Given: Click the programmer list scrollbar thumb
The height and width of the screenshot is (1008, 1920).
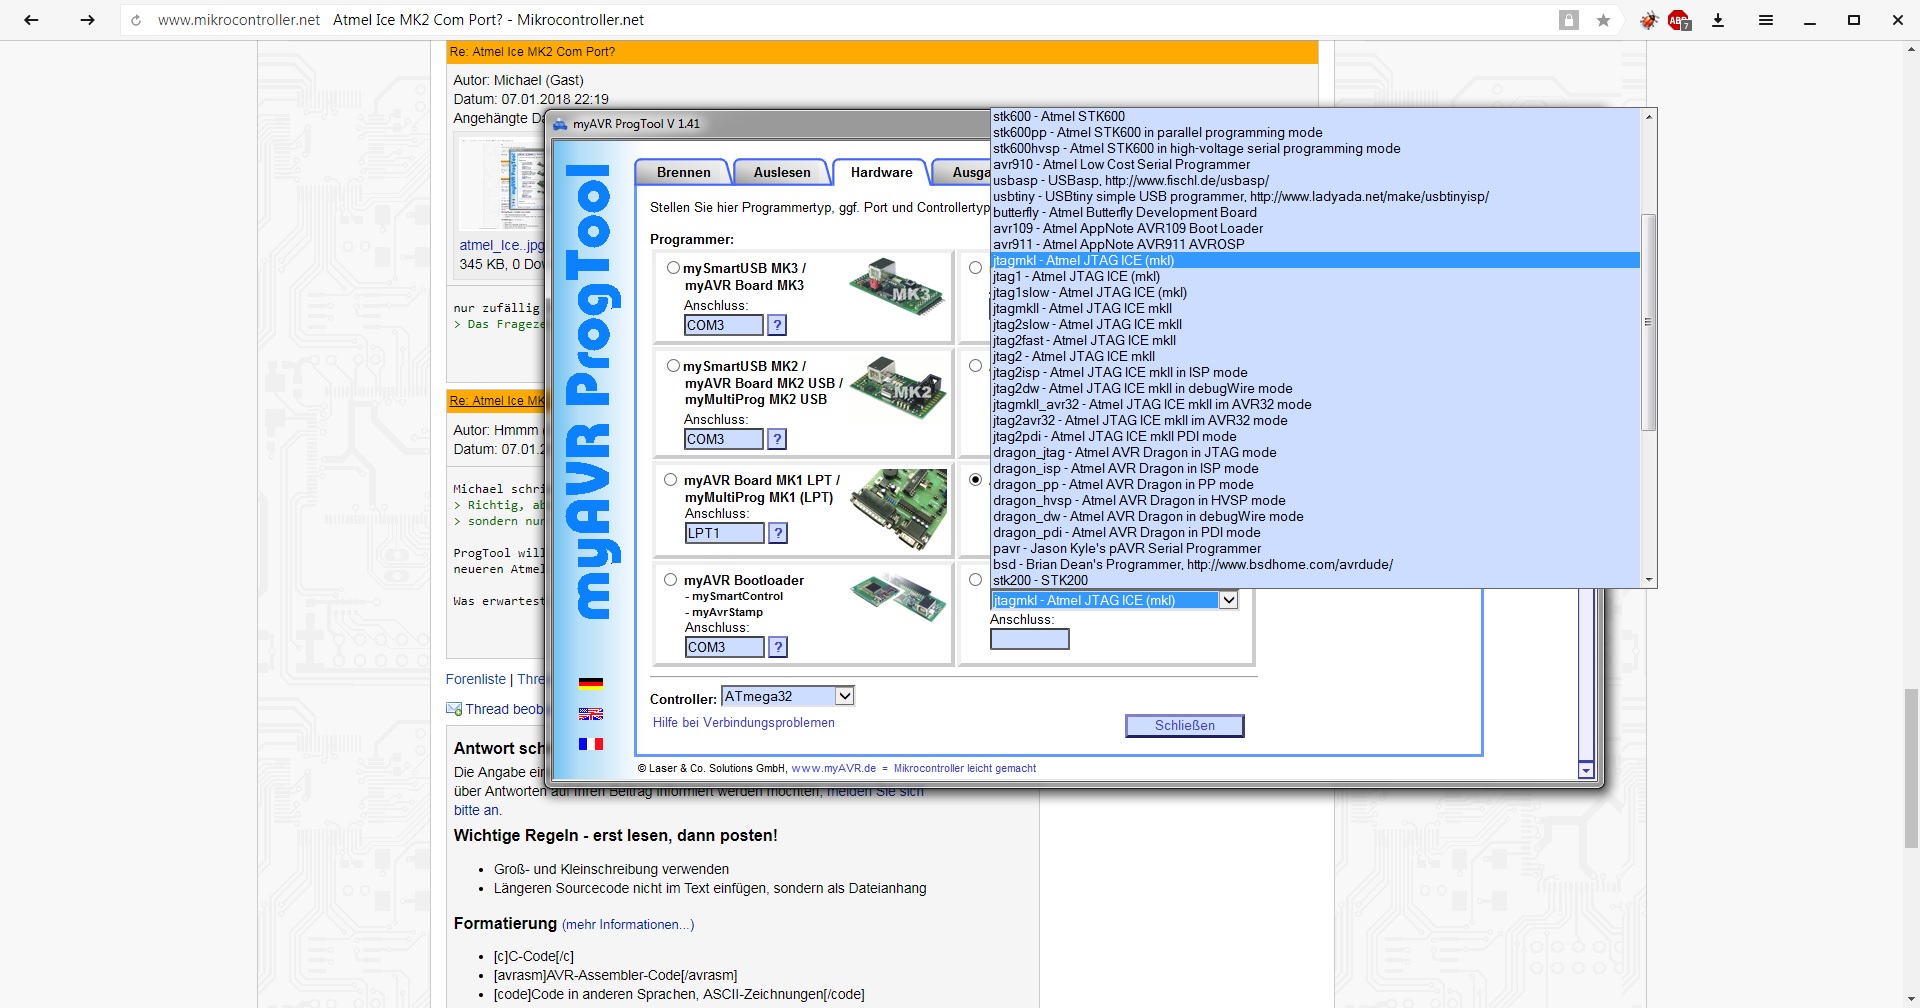Looking at the screenshot, I should click(x=1649, y=322).
